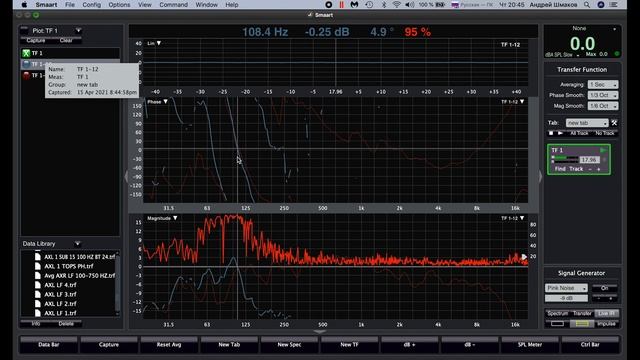
Task: Select the split two-pane view layout icon
Action: click(582, 324)
